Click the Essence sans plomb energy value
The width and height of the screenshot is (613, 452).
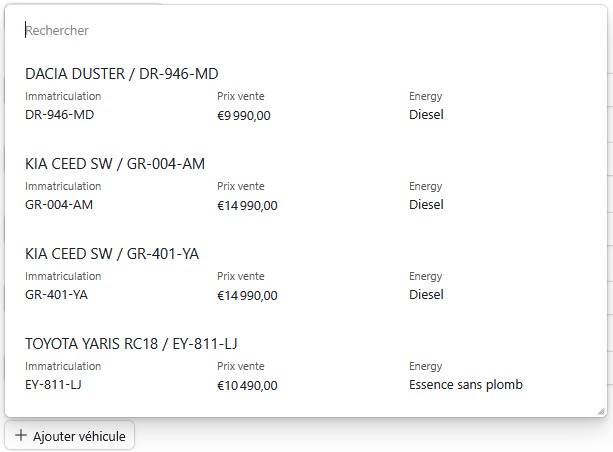466,385
